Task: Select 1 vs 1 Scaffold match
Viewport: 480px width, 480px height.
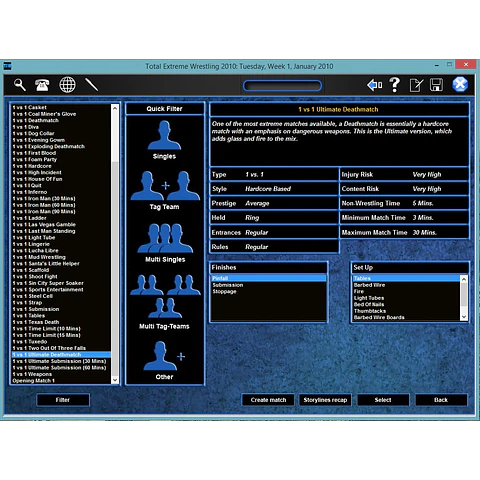Action: (61, 270)
